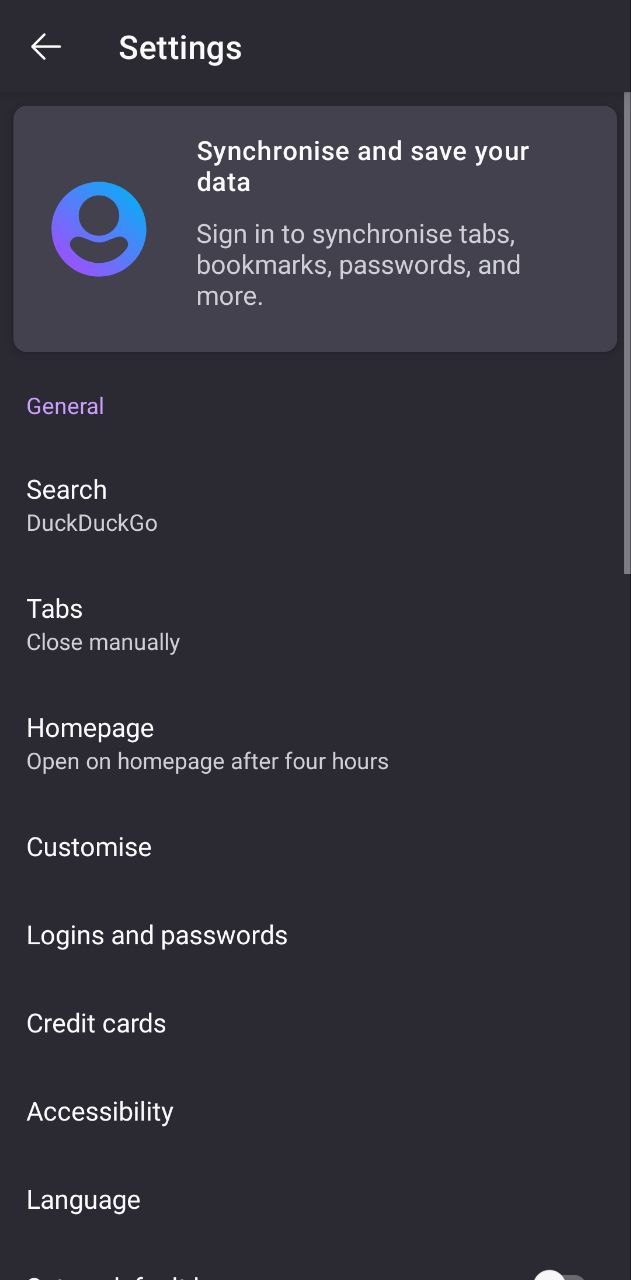Tap the Settings page title
Image resolution: width=631 pixels, height=1280 pixels.
pyautogui.click(x=180, y=47)
